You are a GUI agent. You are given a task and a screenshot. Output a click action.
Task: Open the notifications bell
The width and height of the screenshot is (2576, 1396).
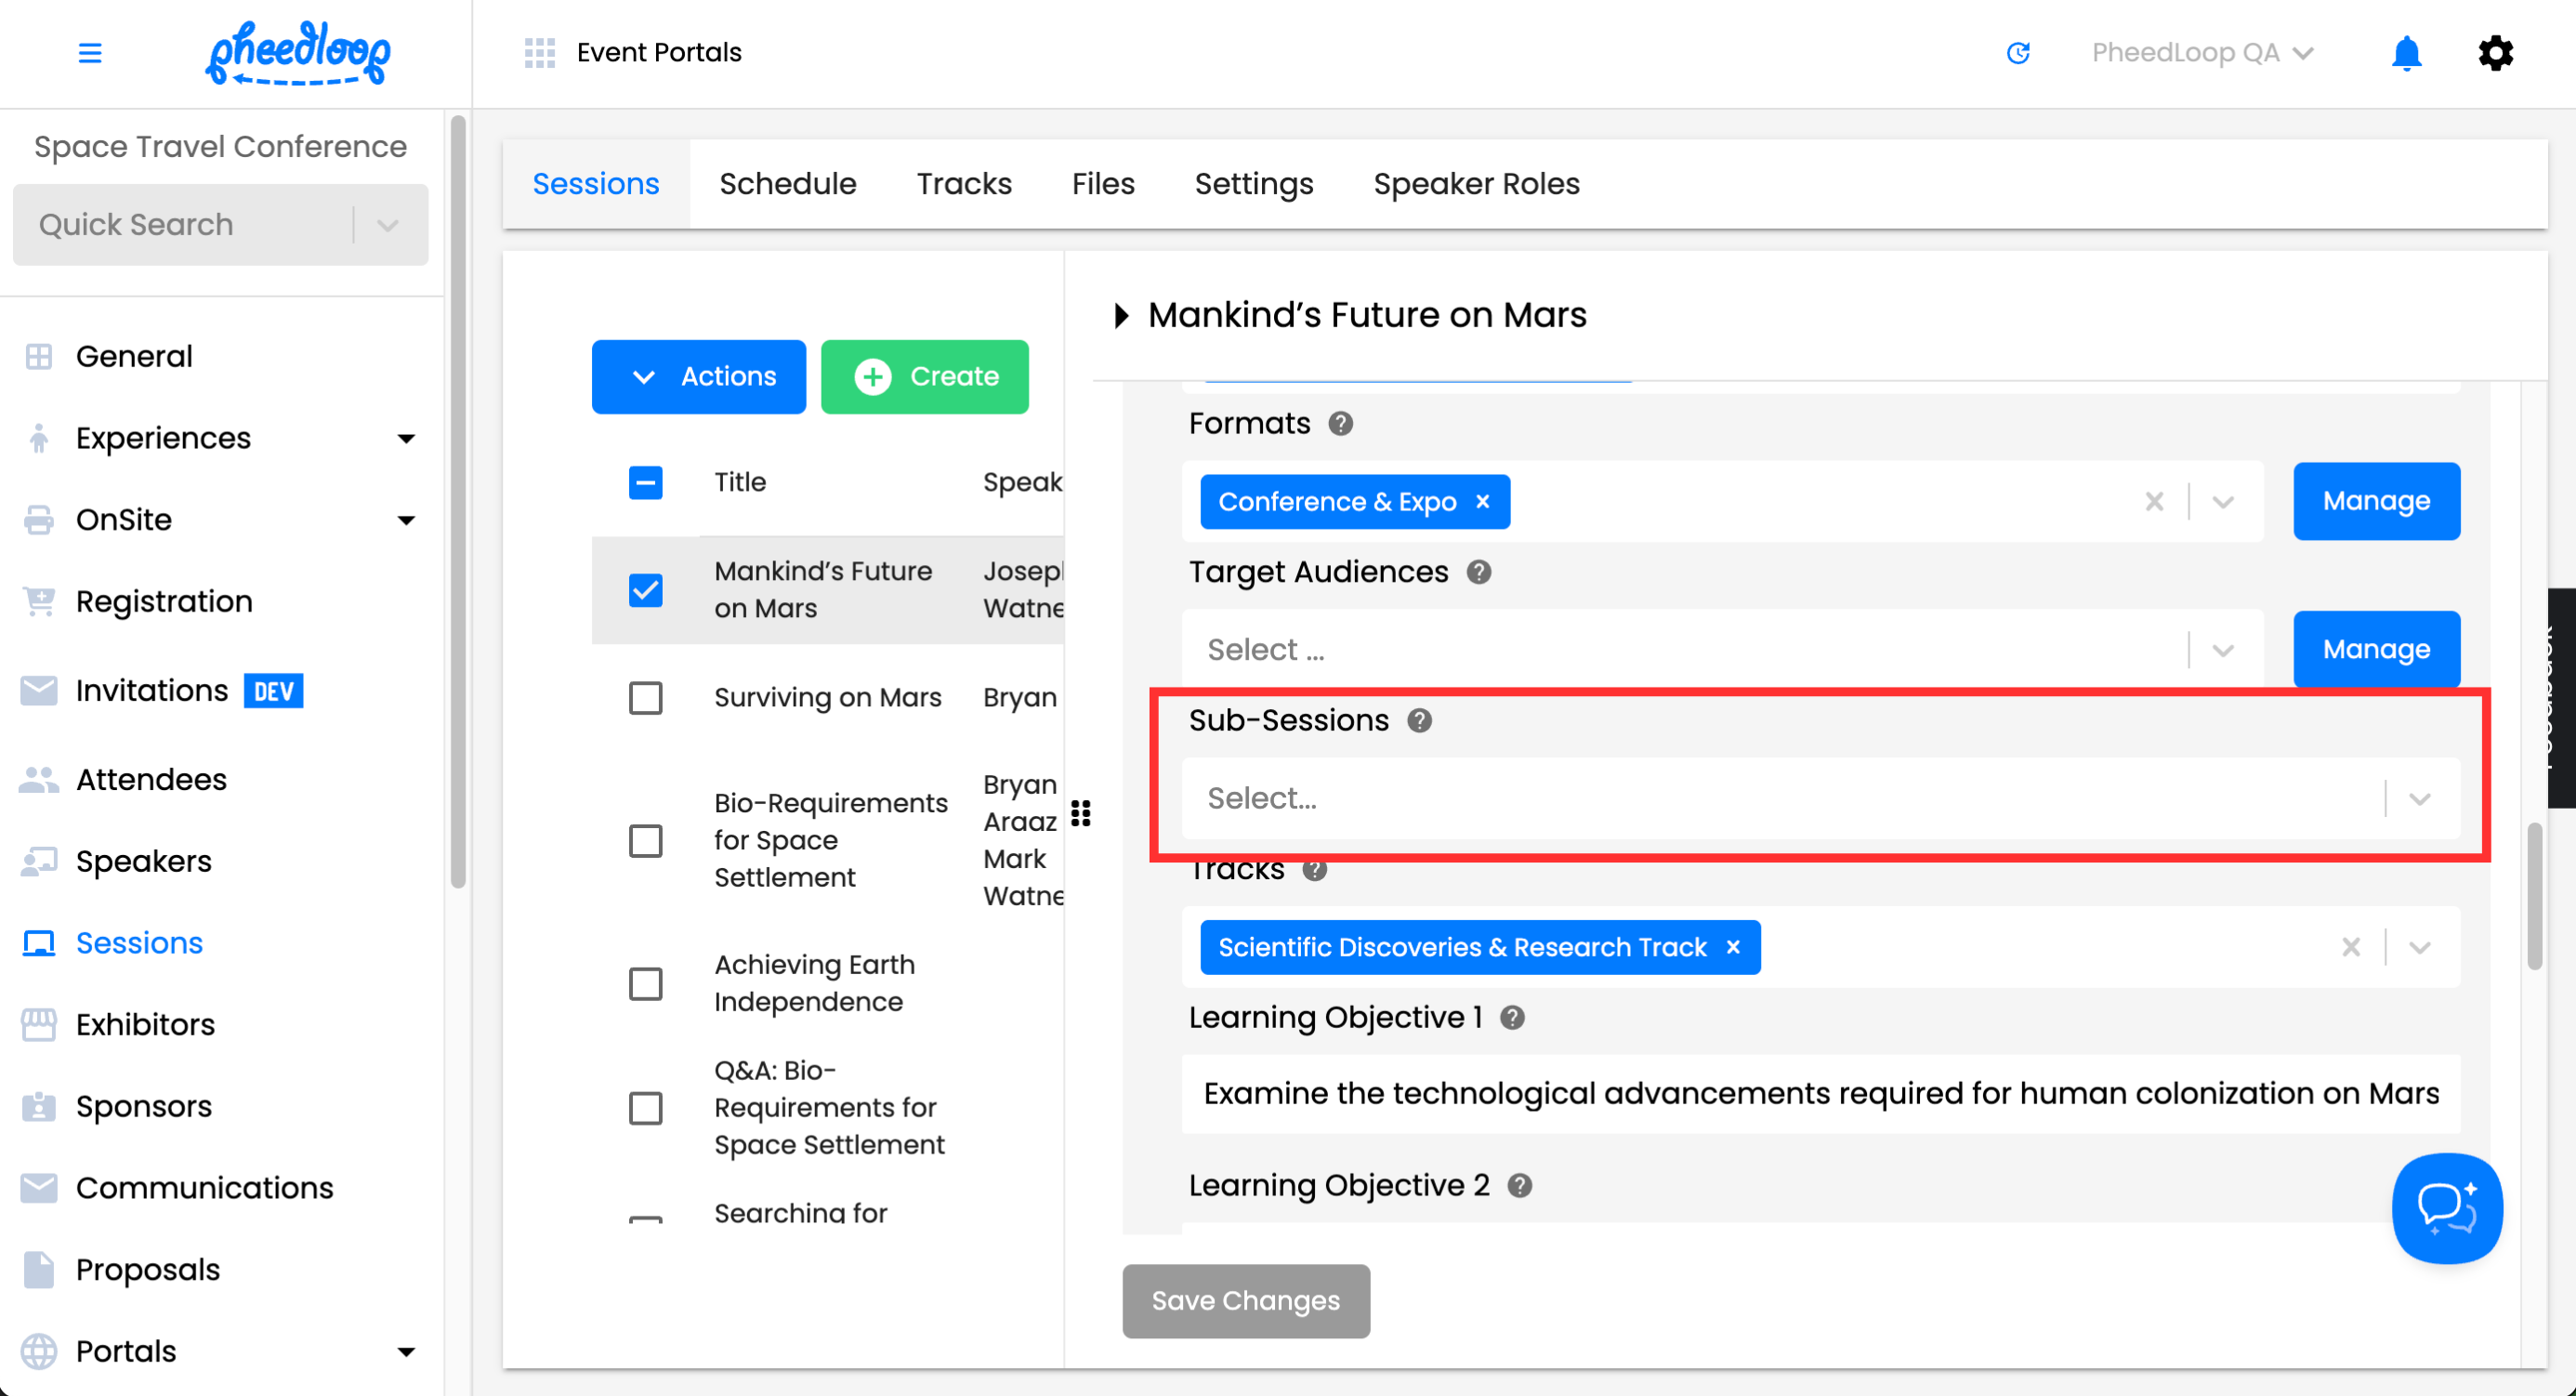(2406, 53)
